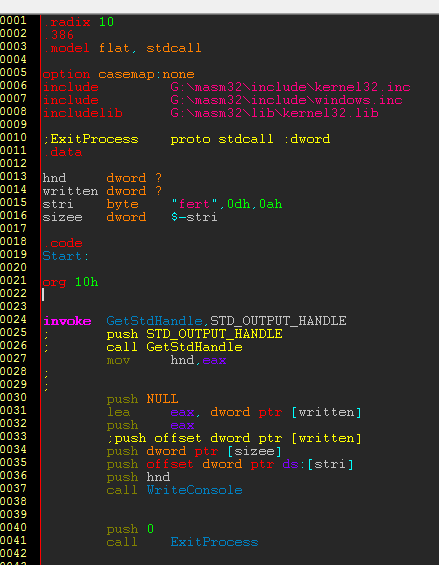Click 'includelib' keyword

pos(83,113)
